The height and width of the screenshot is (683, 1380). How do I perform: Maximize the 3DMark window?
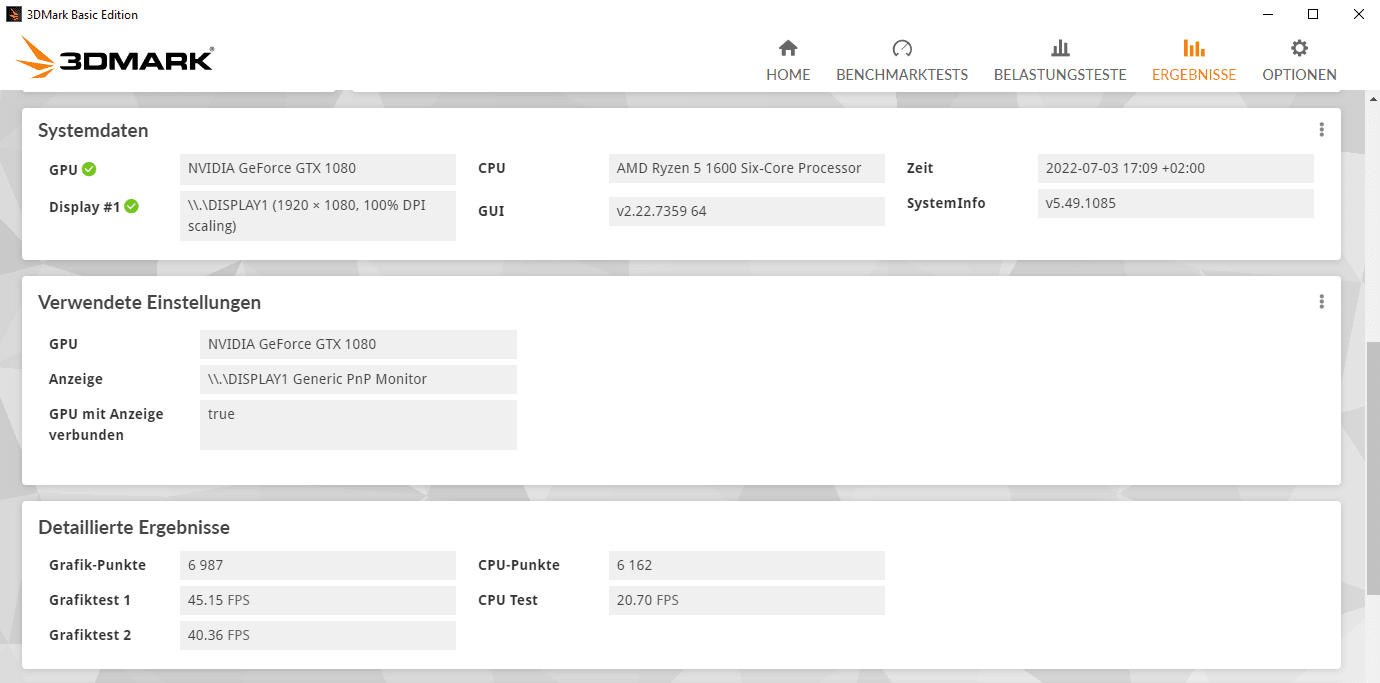pyautogui.click(x=1313, y=14)
